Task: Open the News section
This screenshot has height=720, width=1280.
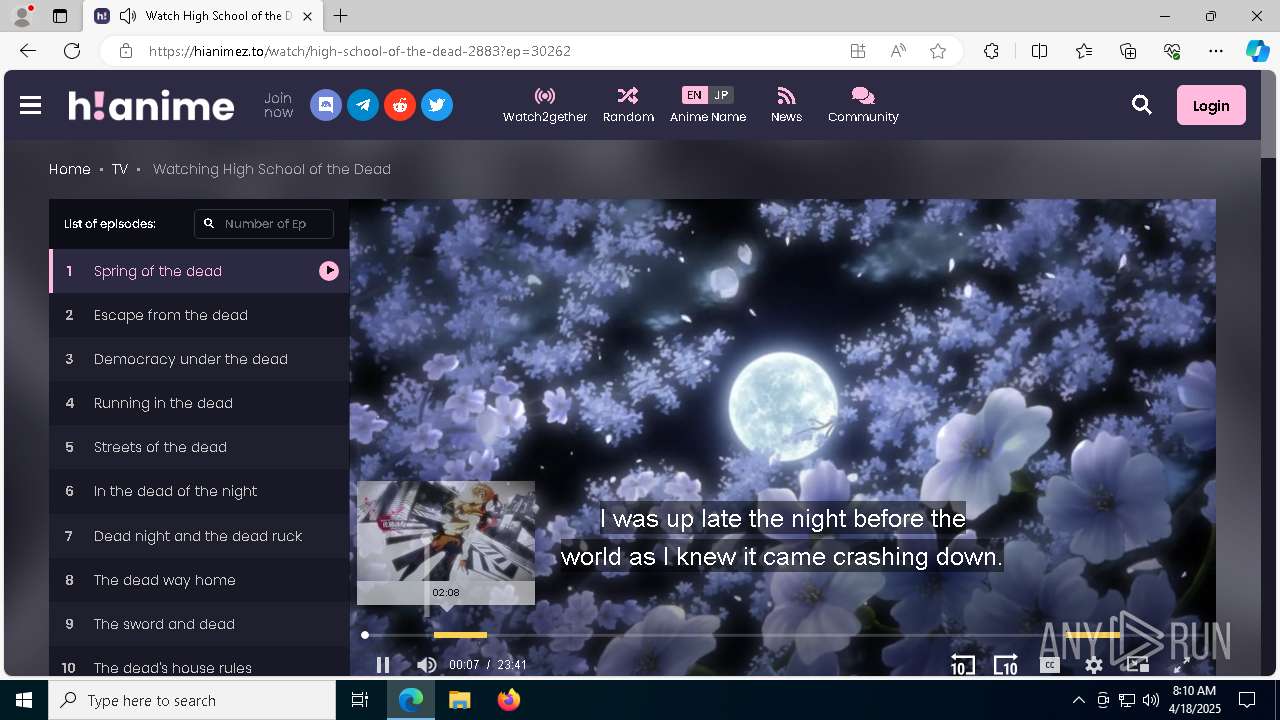Action: 786,105
